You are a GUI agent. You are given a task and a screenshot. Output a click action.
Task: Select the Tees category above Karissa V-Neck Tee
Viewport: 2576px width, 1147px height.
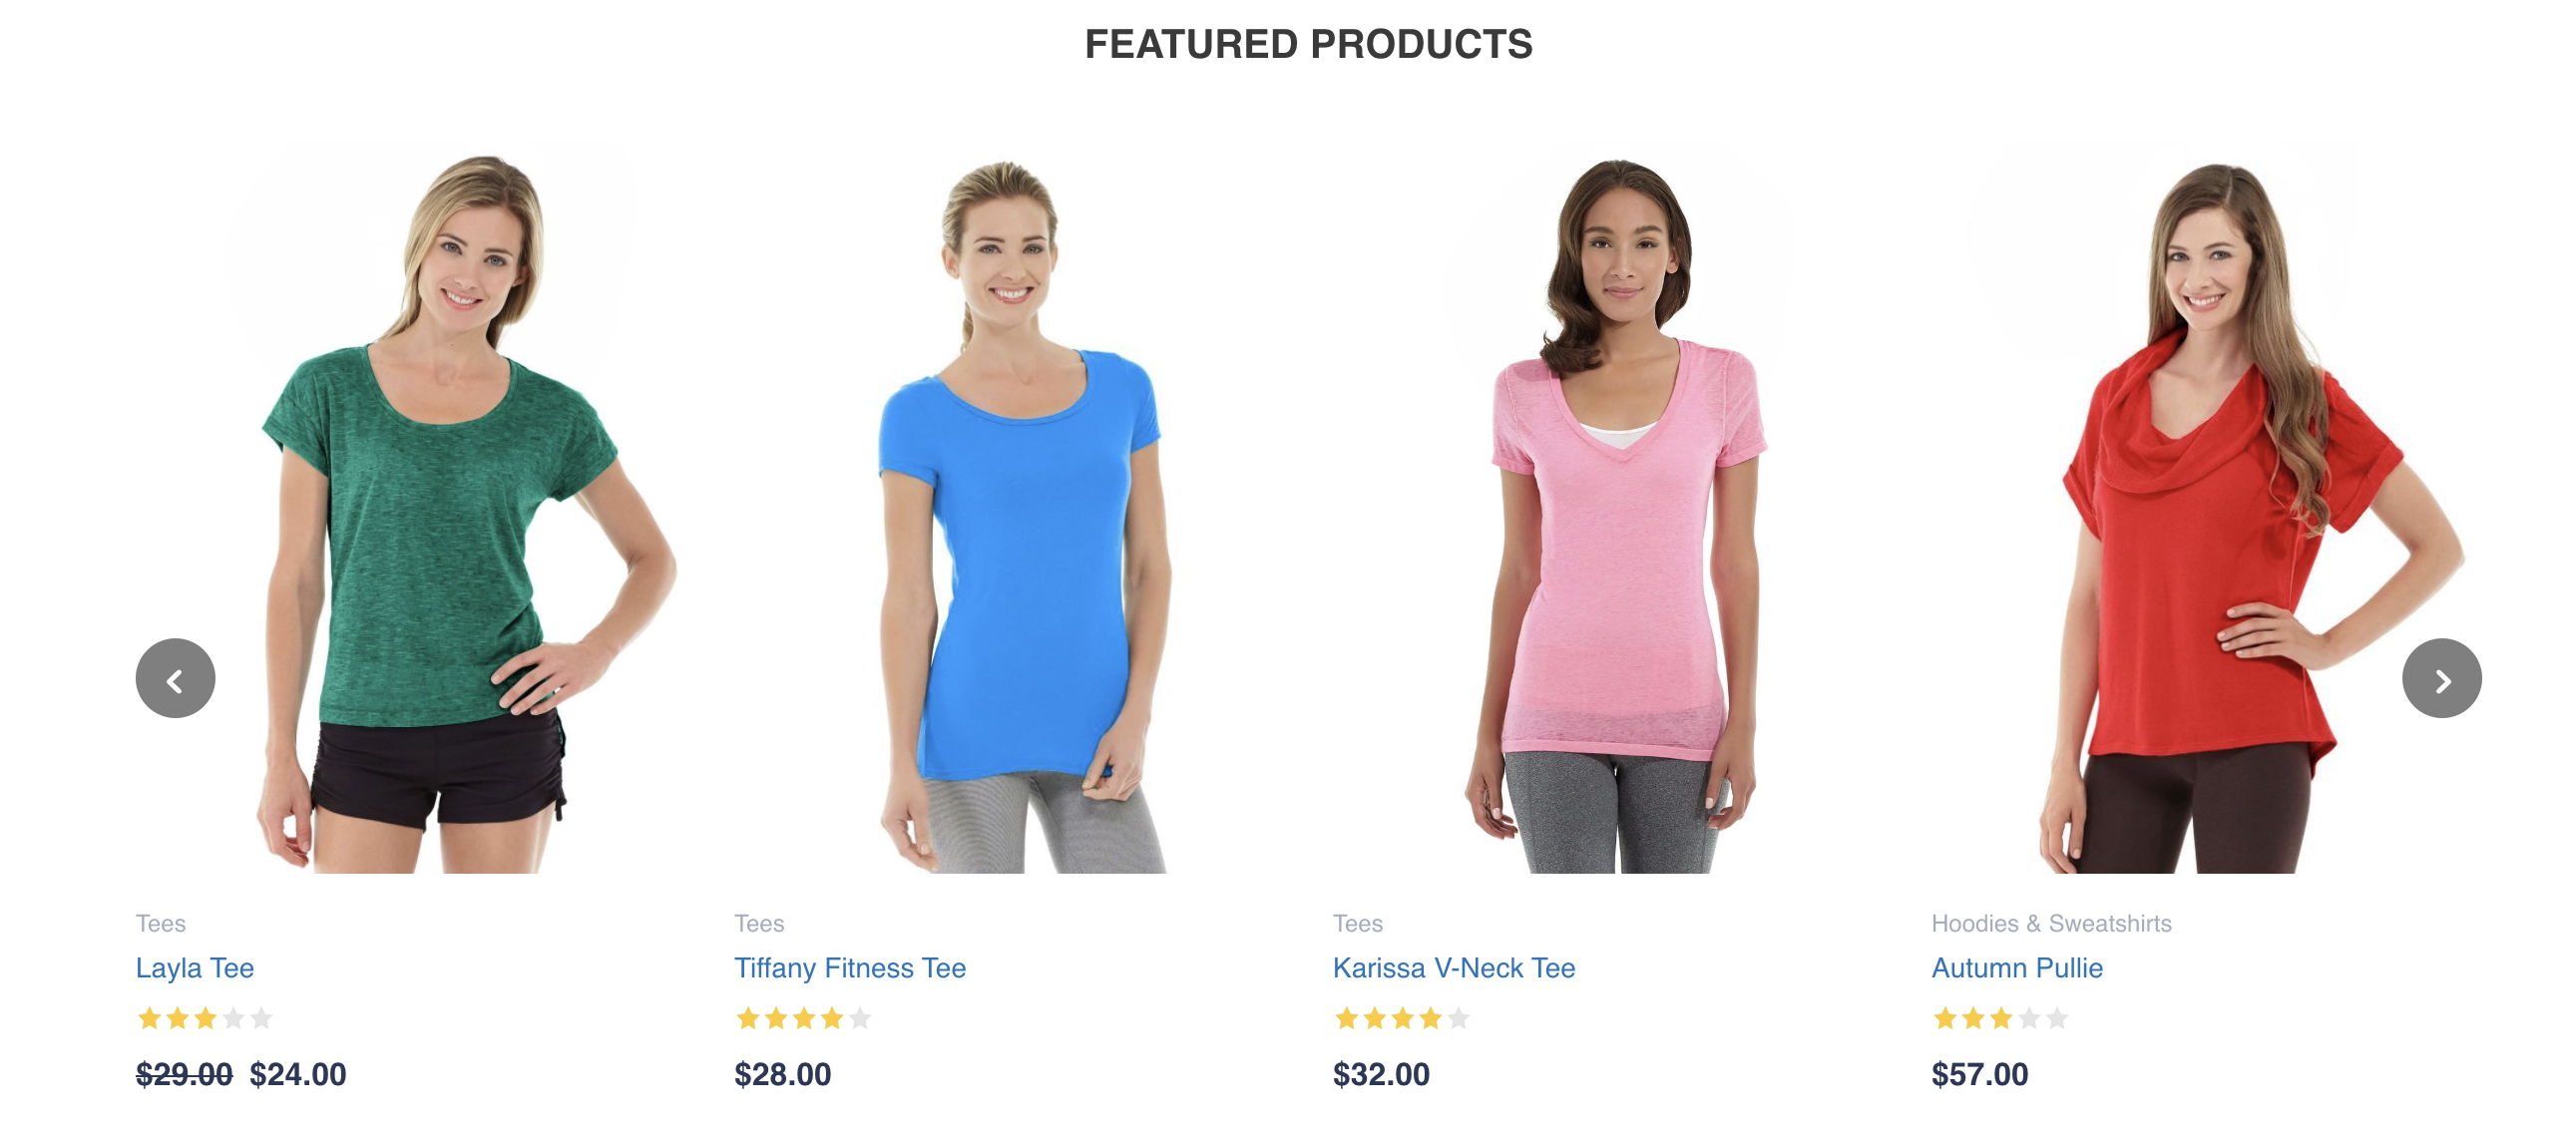click(x=1358, y=923)
